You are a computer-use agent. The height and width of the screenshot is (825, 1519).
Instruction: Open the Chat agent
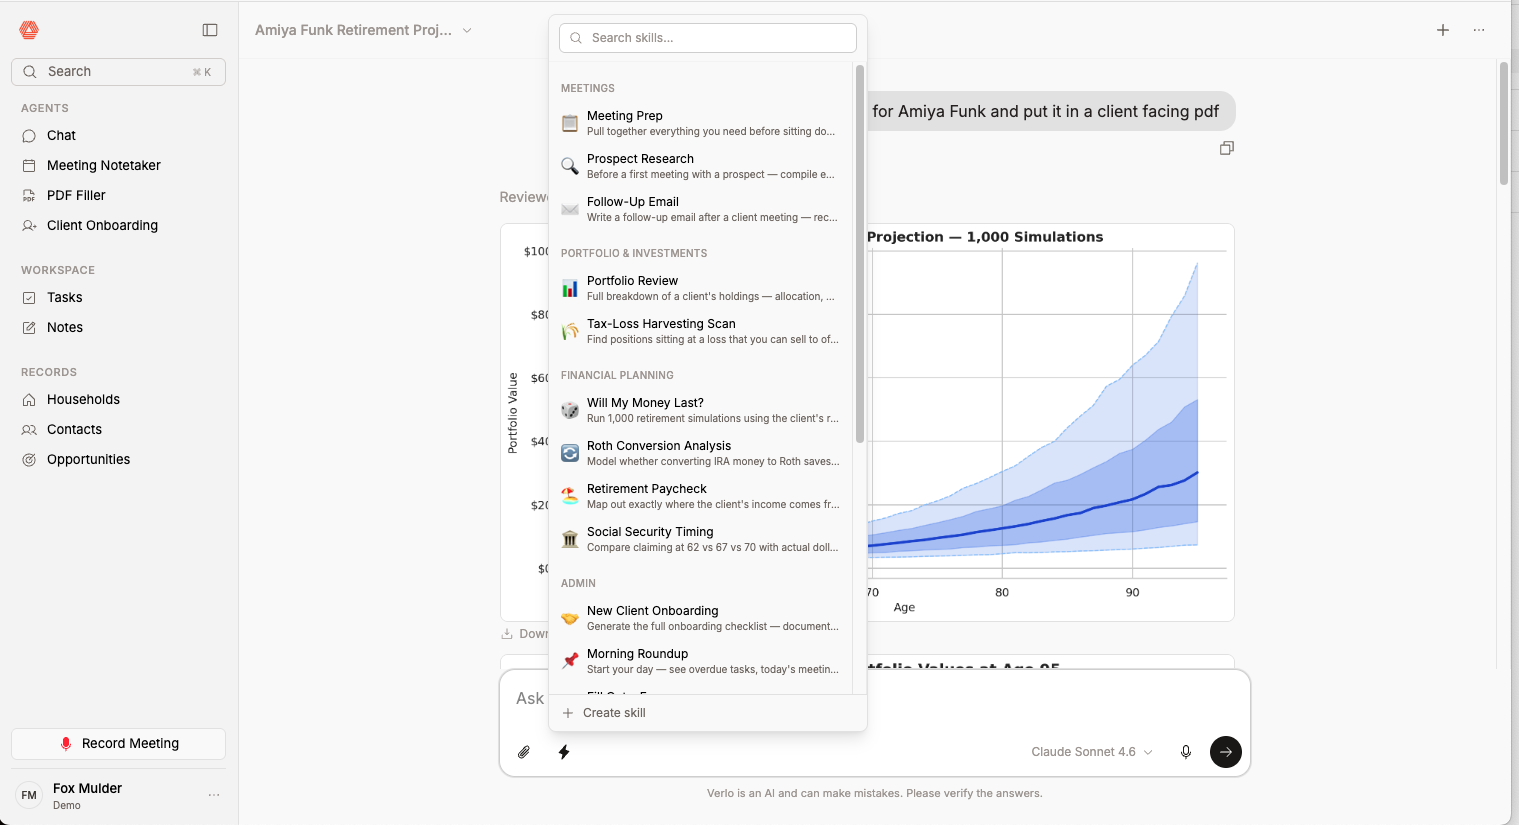click(x=60, y=135)
